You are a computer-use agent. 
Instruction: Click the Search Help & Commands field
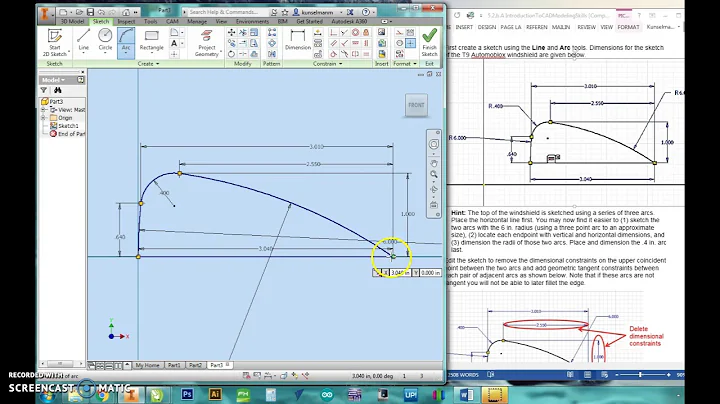tap(225, 12)
